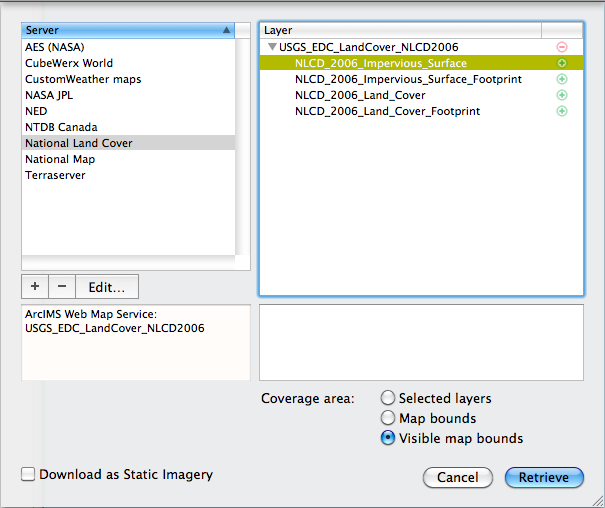Click the ArcIMS Web Map Service description
The width and height of the screenshot is (605, 508).
[x=136, y=343]
